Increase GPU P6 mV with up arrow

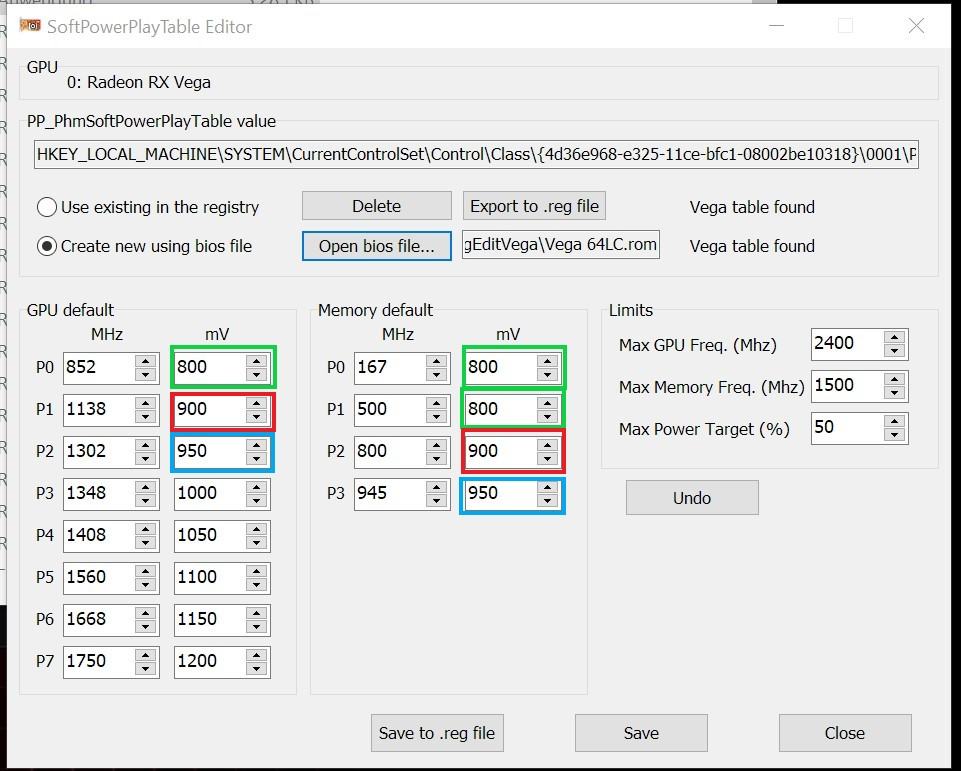tap(257, 612)
